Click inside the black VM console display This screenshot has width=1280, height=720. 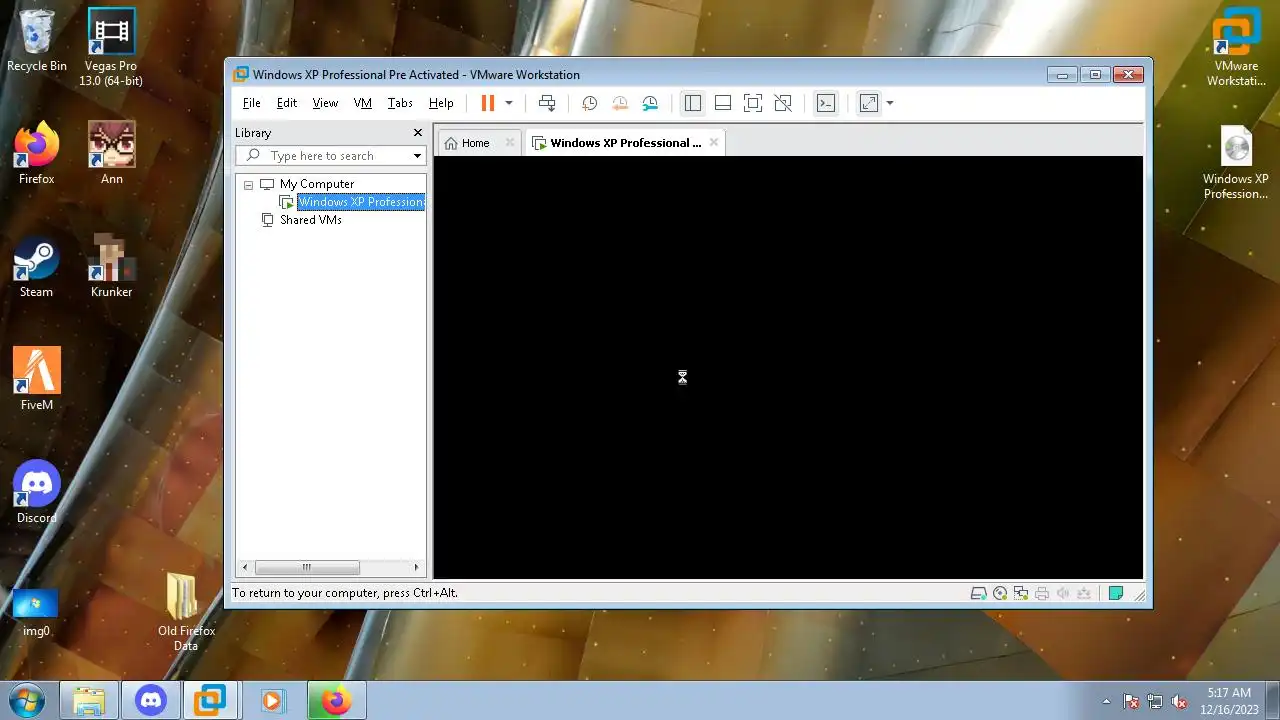point(788,367)
